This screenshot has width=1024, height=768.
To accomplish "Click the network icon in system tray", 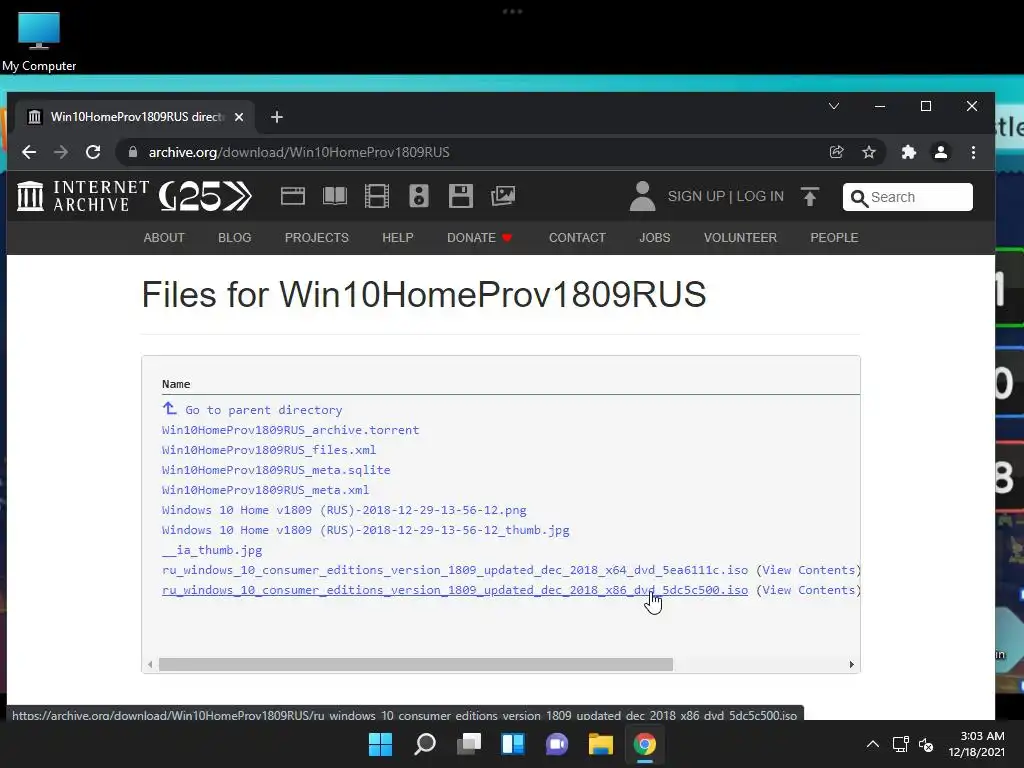I will 901,744.
